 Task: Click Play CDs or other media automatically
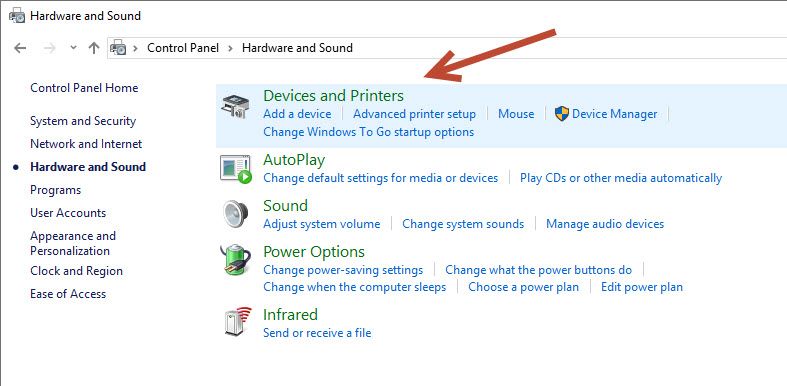[621, 178]
